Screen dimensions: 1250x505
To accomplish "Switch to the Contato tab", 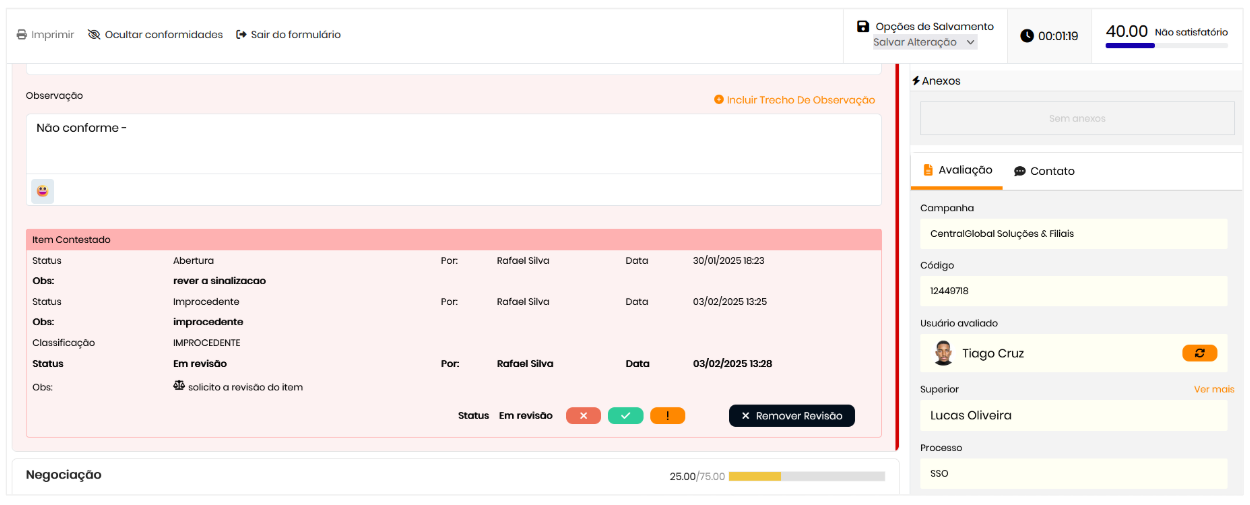I will (1044, 172).
